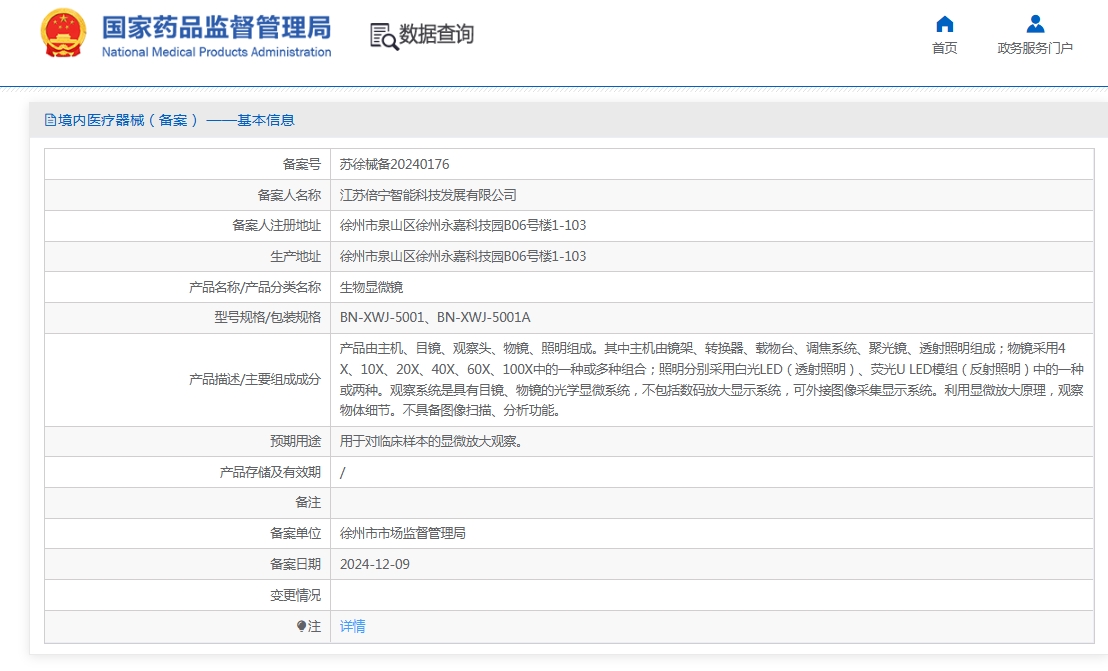This screenshot has height=671, width=1108.
Task: Click the 预期用途 label
Action: tap(295, 441)
